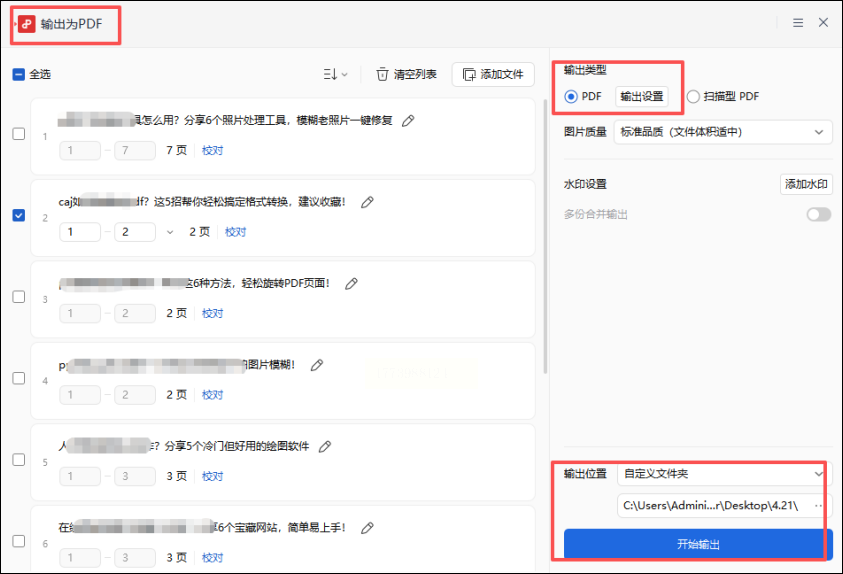Expand the page range chevron on file 2
Screen dimensions: 843x574
pos(169,232)
